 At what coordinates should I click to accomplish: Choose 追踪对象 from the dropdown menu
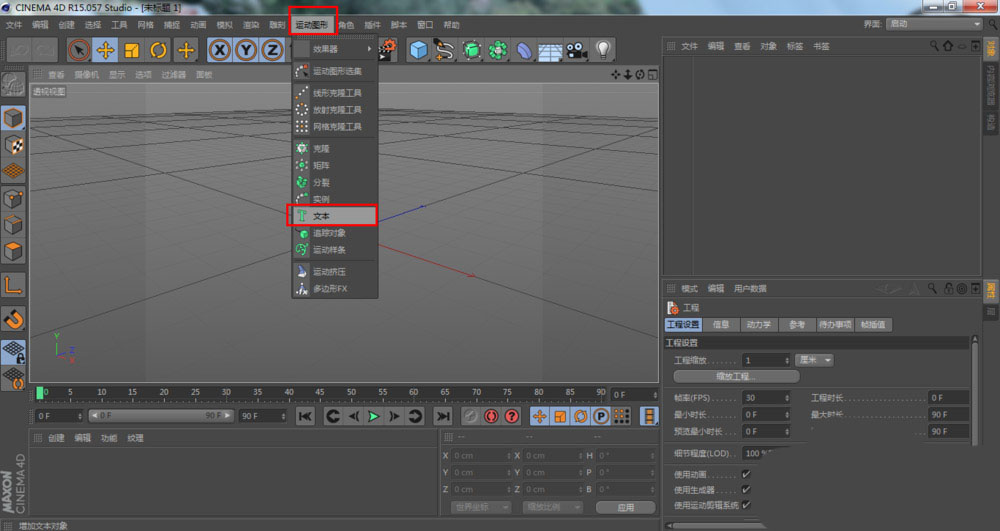click(334, 233)
